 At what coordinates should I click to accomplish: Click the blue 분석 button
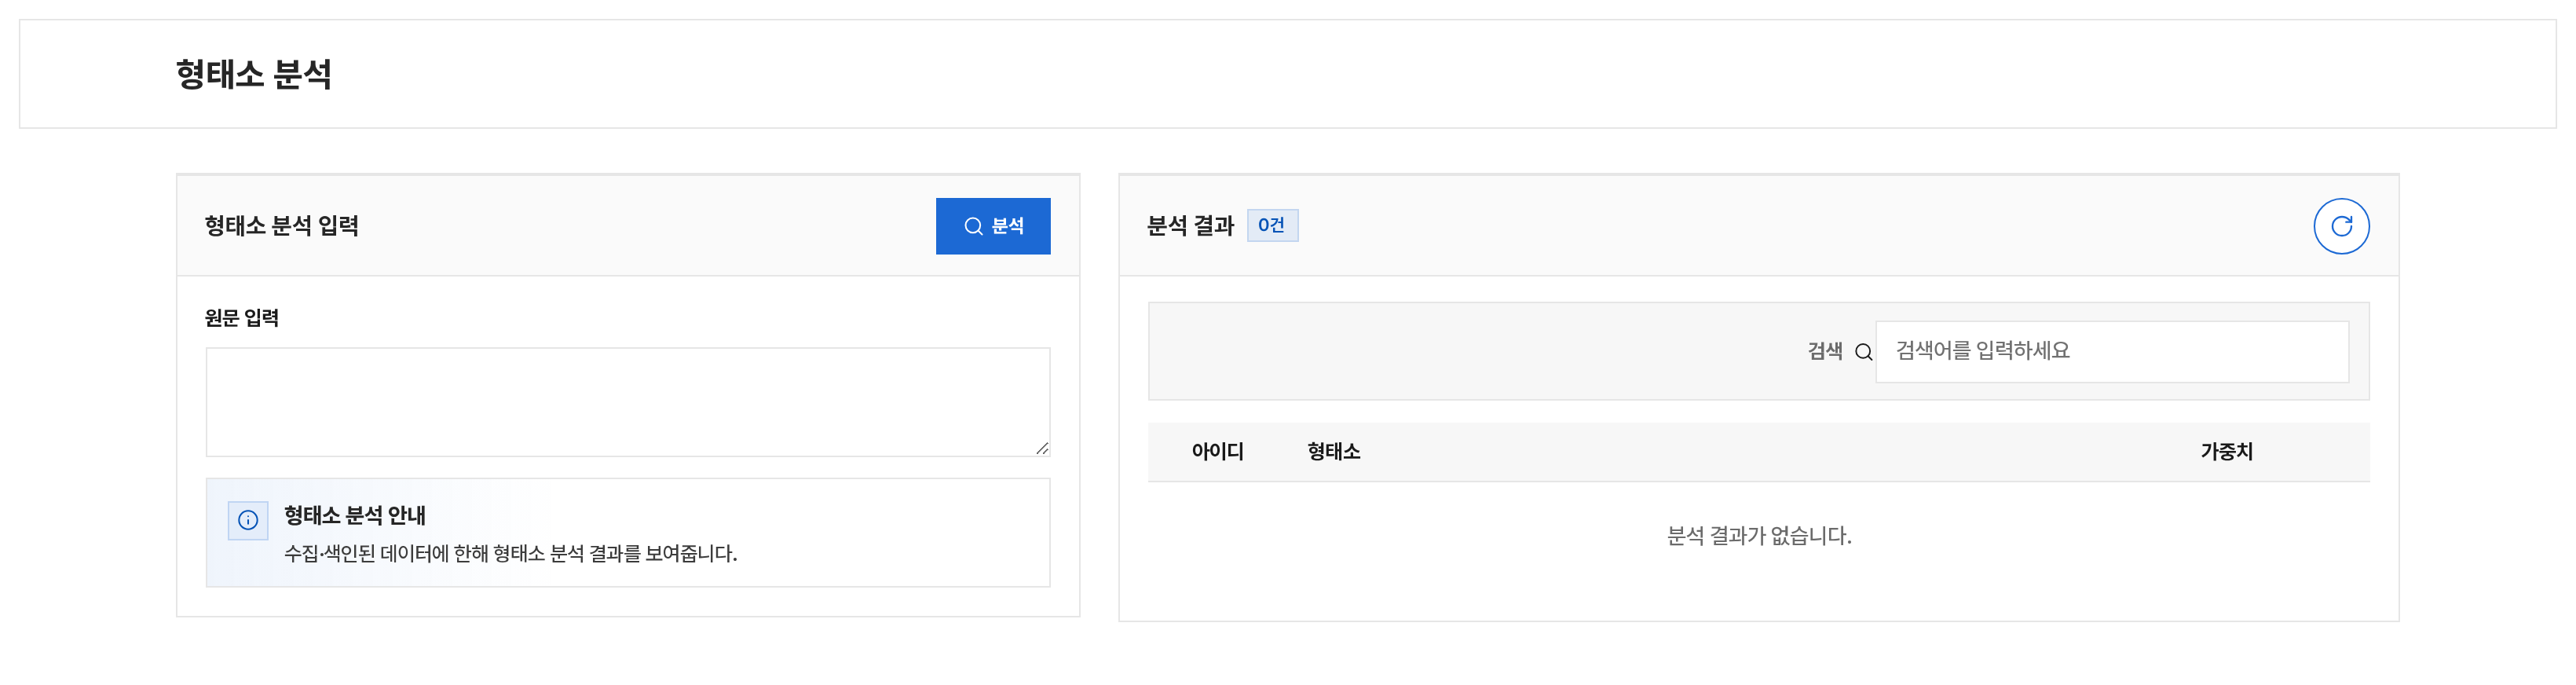[x=992, y=226]
